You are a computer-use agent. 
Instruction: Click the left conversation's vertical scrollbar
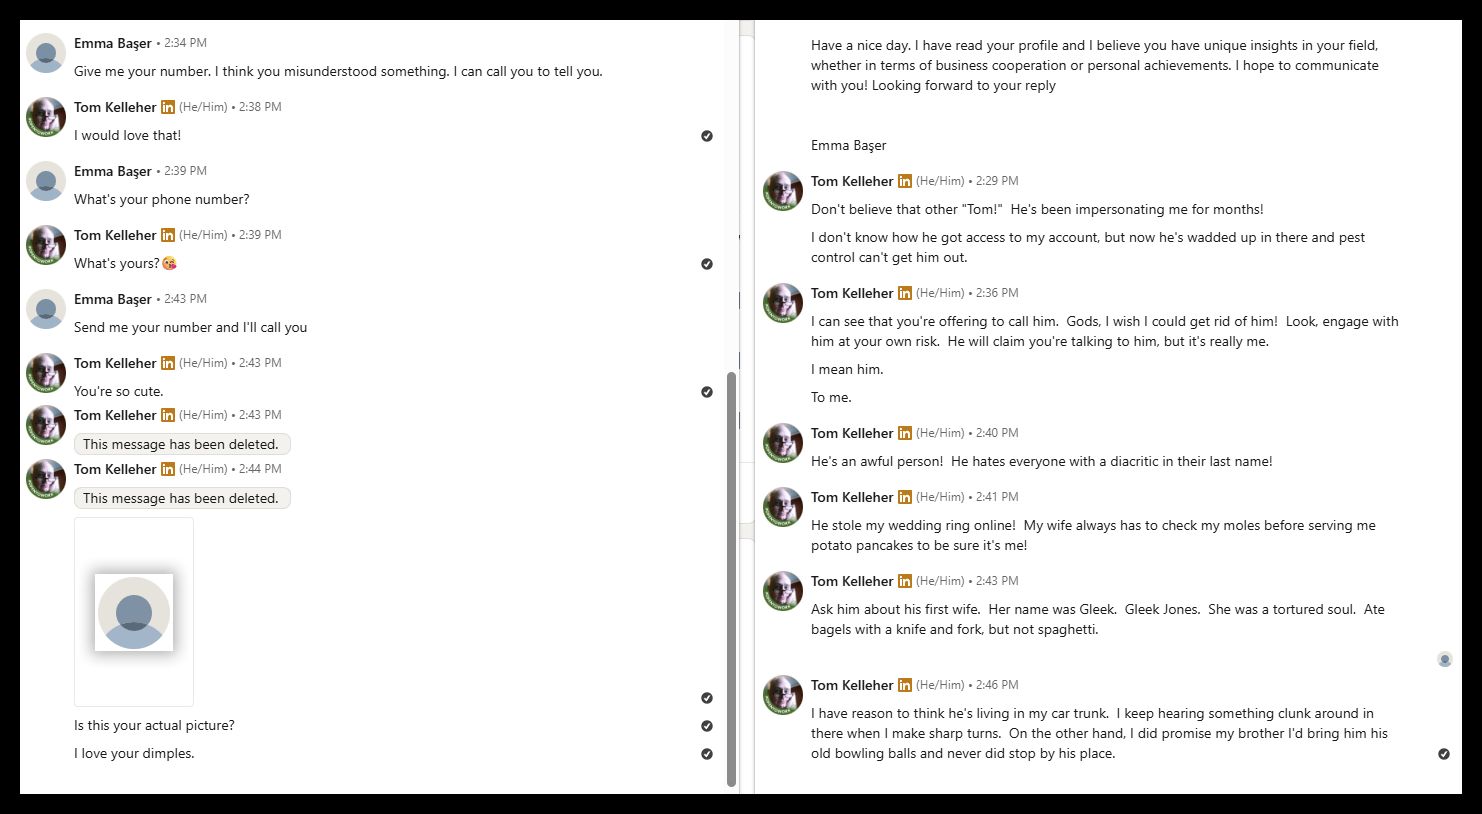[x=731, y=578]
